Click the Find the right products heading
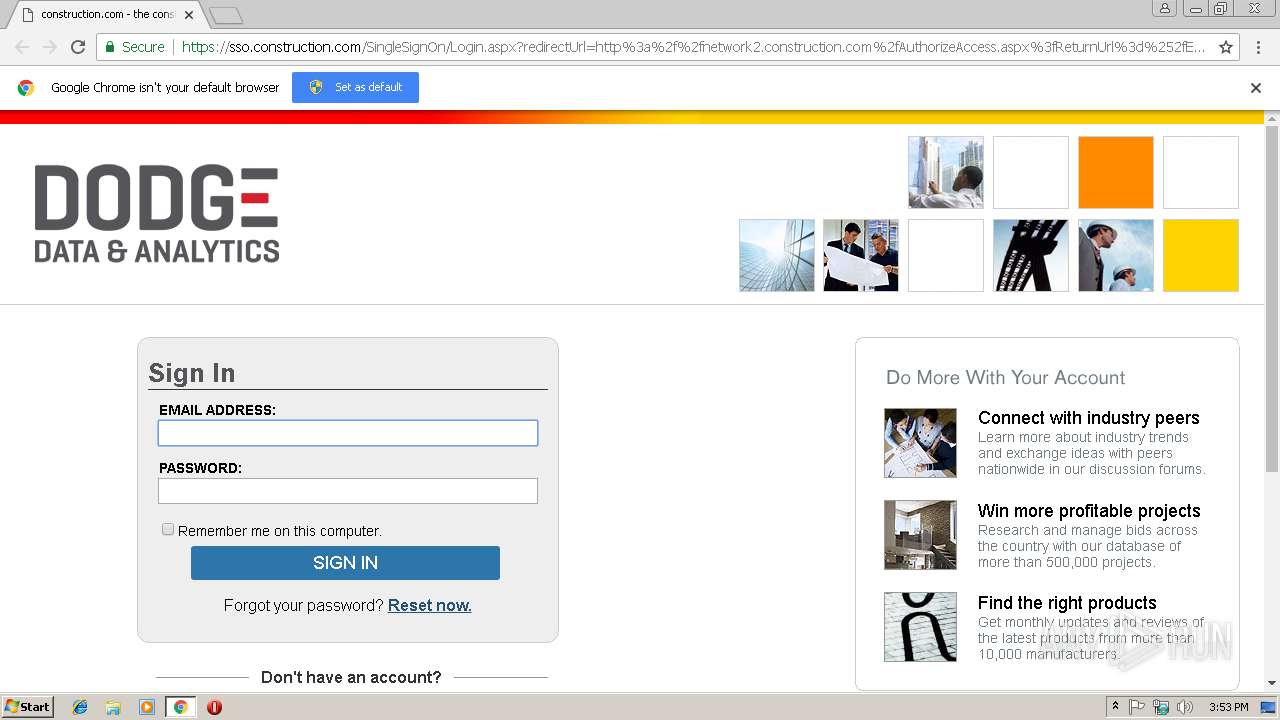1280x720 pixels. click(1067, 603)
